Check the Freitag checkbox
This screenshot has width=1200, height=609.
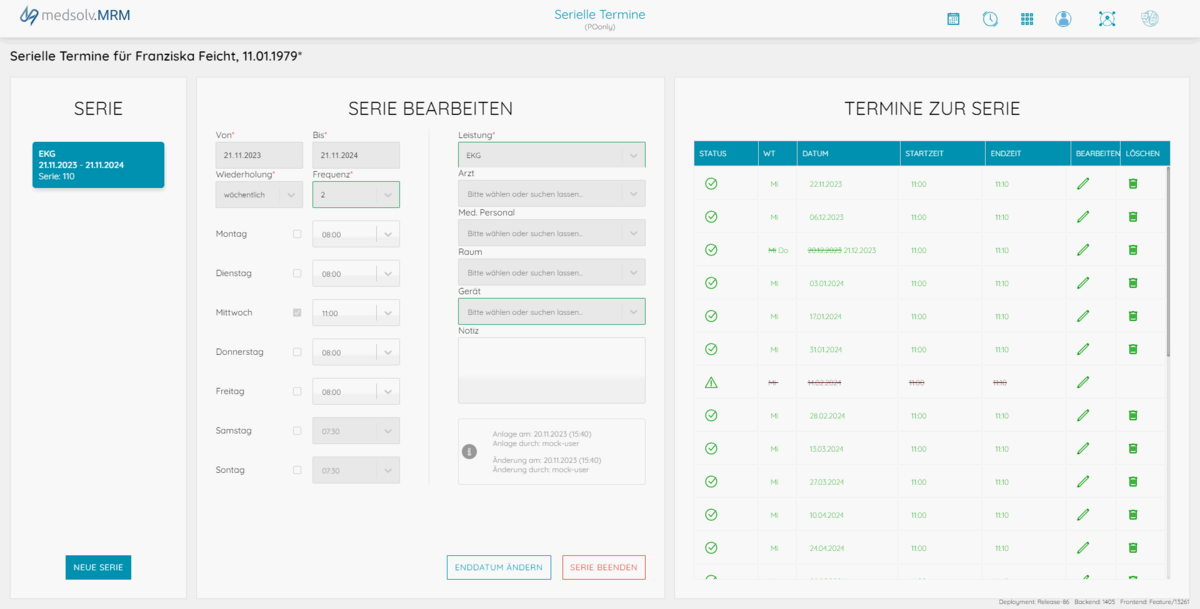coord(297,391)
